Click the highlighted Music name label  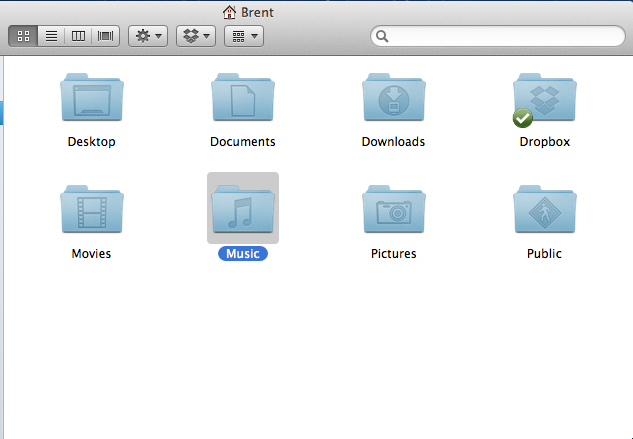(243, 254)
